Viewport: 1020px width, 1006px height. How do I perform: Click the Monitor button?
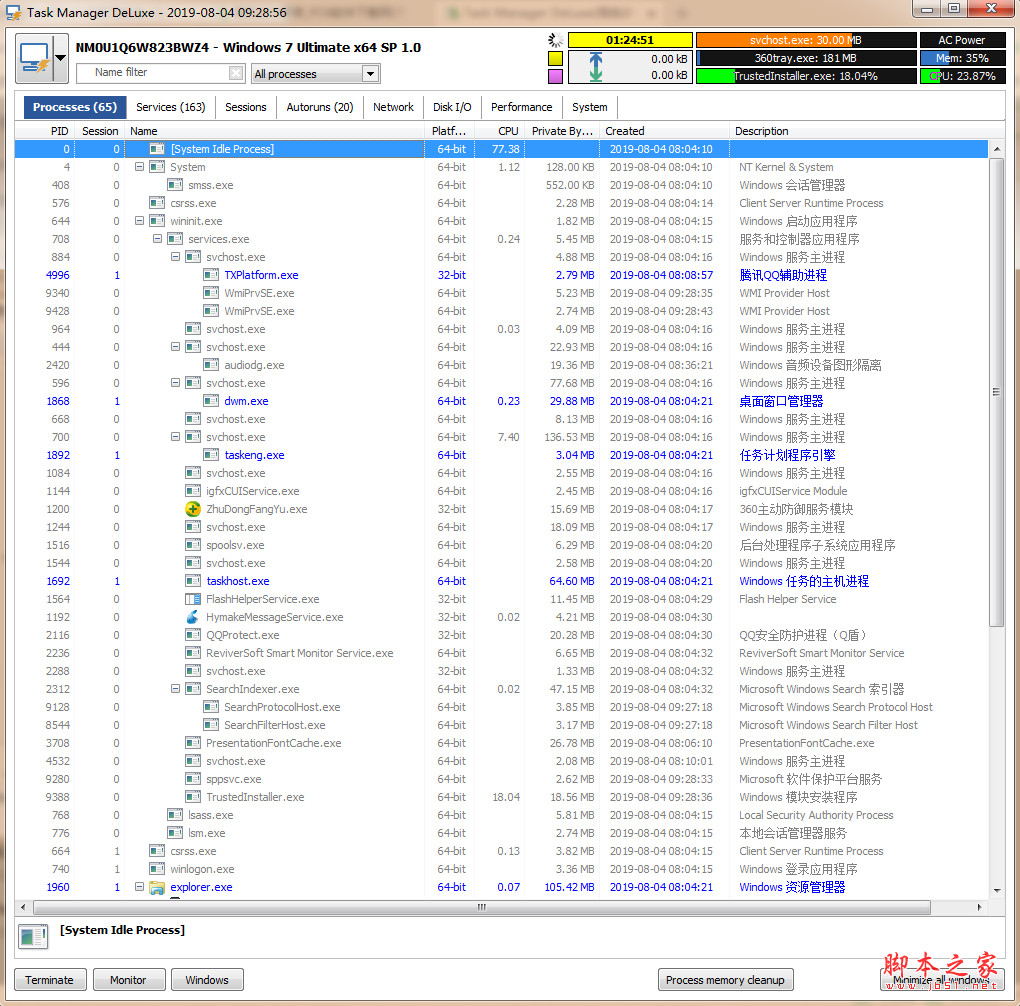pos(128,979)
